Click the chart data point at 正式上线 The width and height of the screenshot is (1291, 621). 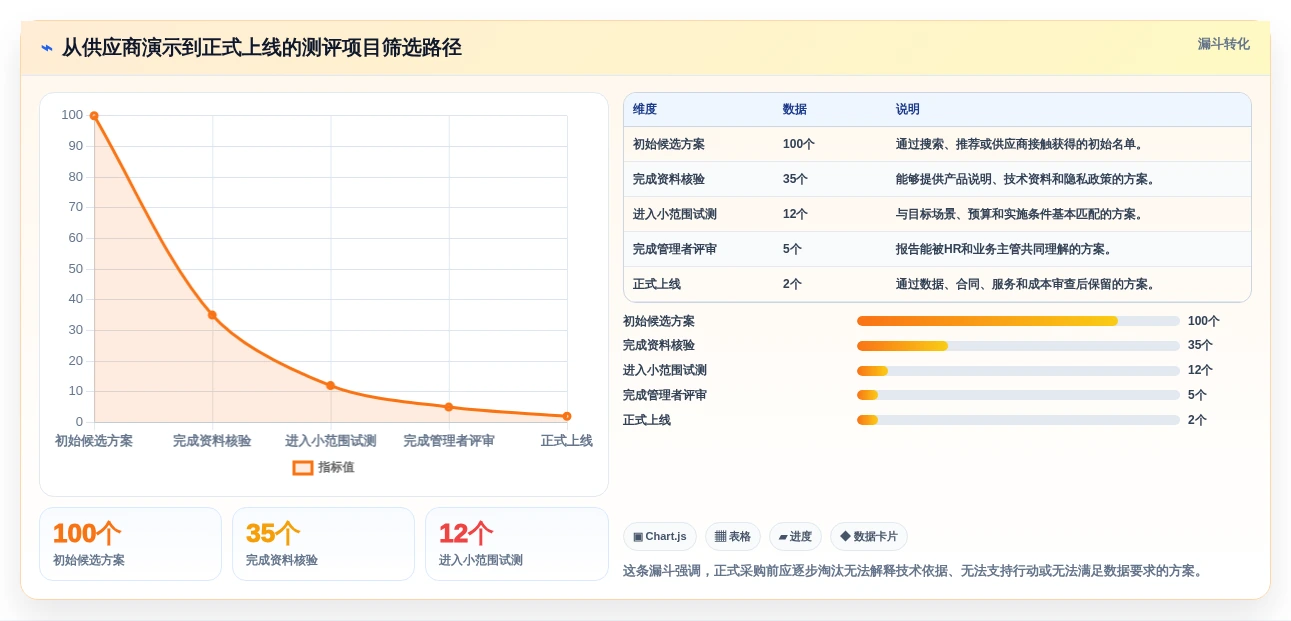tap(567, 416)
